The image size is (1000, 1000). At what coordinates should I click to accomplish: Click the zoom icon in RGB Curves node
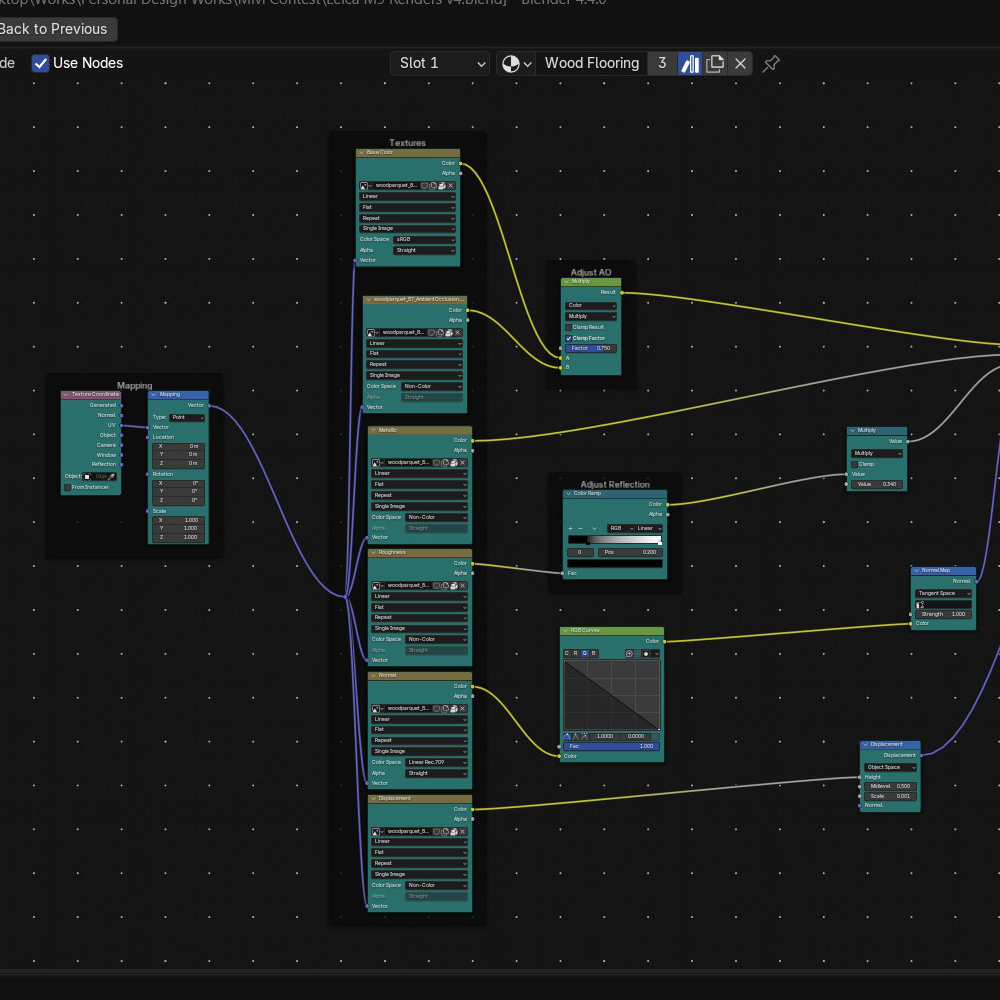(x=630, y=653)
